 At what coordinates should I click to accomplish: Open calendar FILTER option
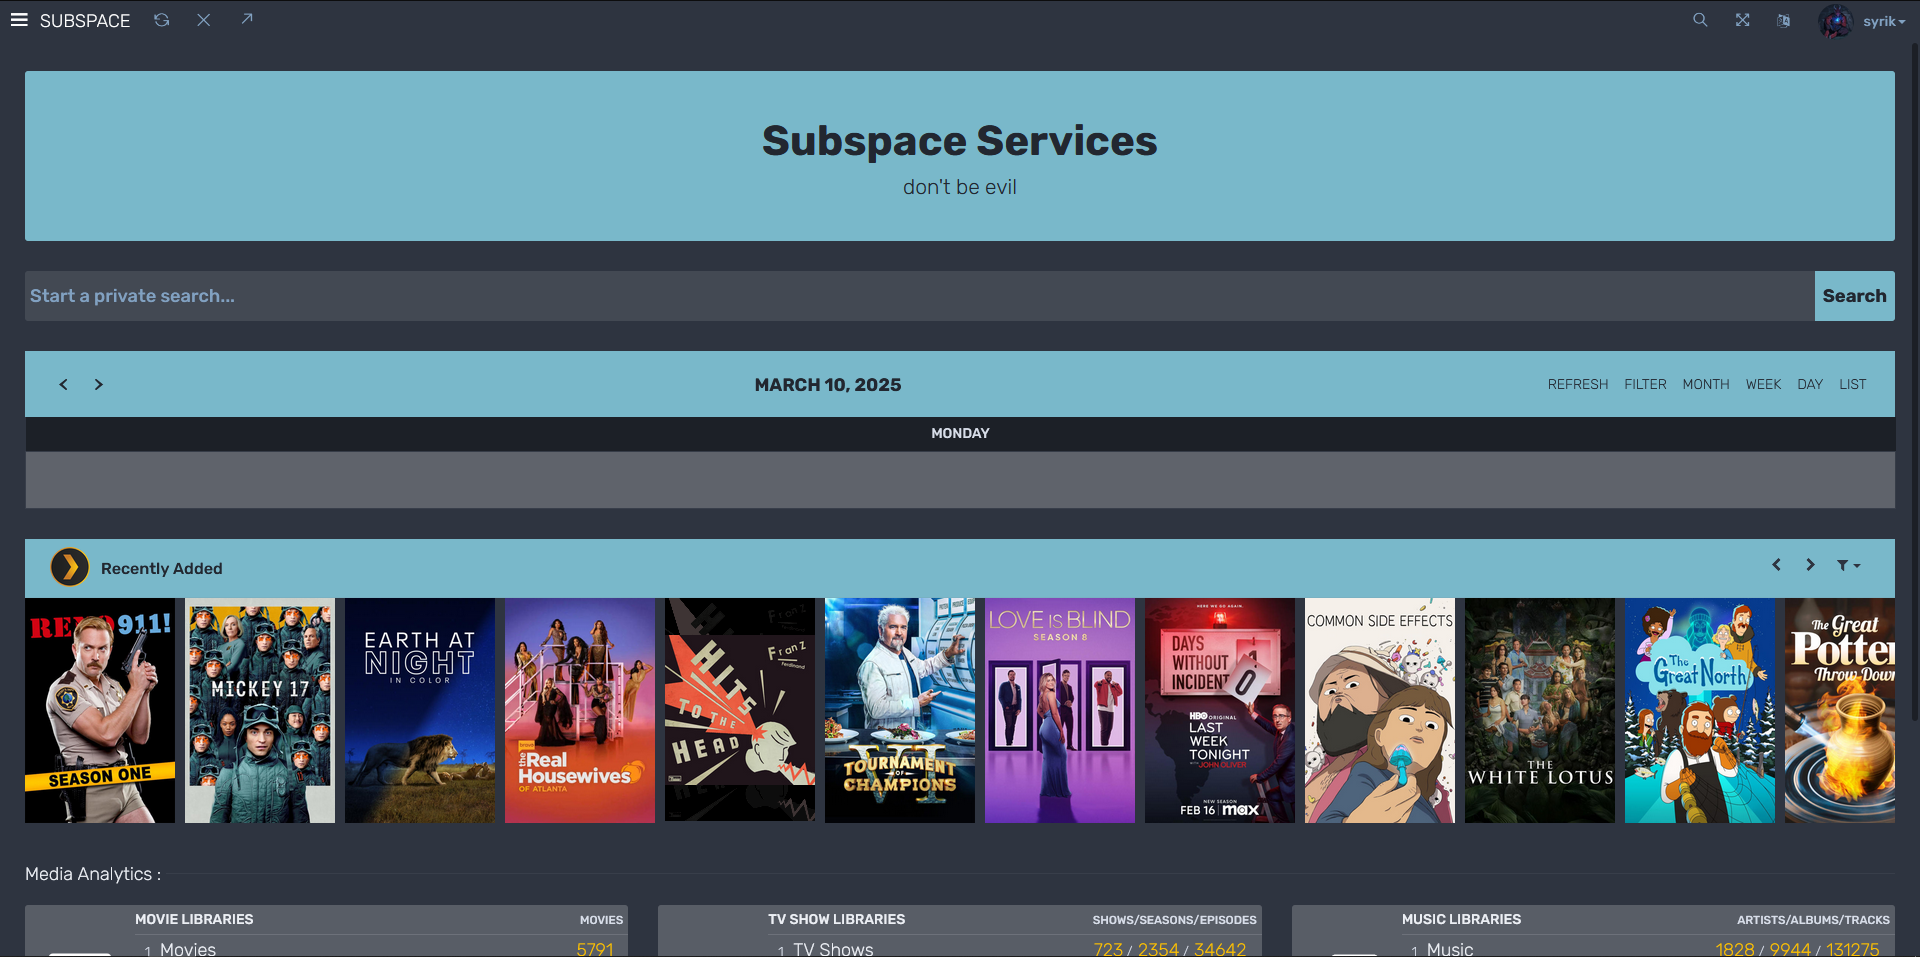(x=1645, y=384)
